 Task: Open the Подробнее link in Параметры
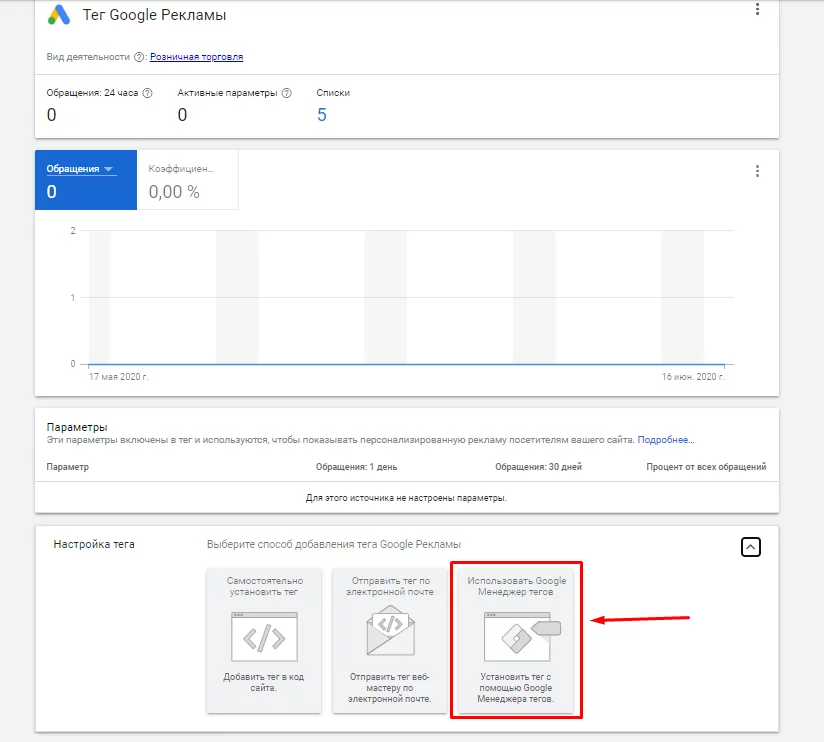tap(666, 440)
